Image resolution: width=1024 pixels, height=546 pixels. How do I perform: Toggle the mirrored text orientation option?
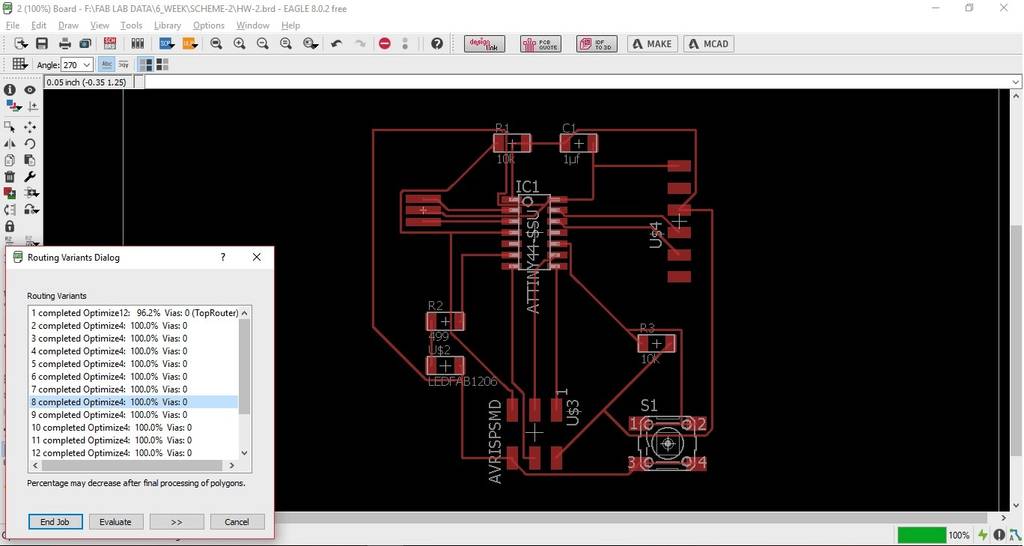coord(123,65)
